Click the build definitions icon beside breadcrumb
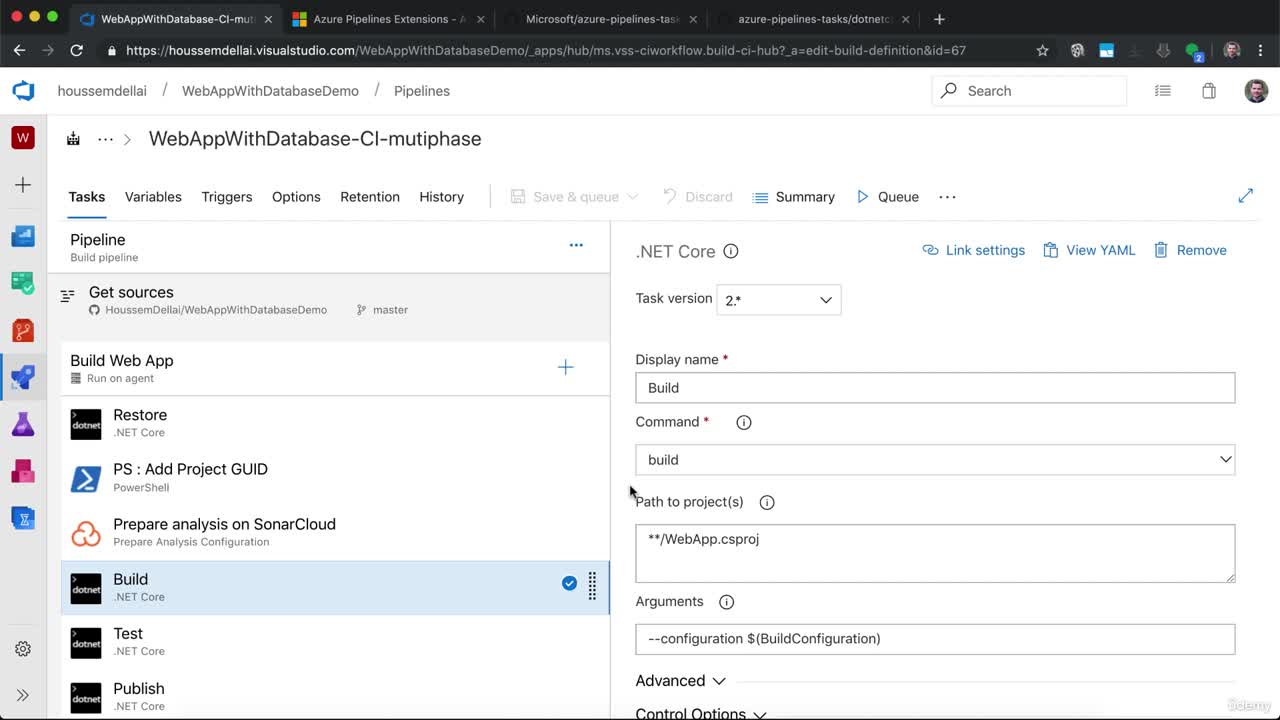1280x720 pixels. pyautogui.click(x=73, y=139)
